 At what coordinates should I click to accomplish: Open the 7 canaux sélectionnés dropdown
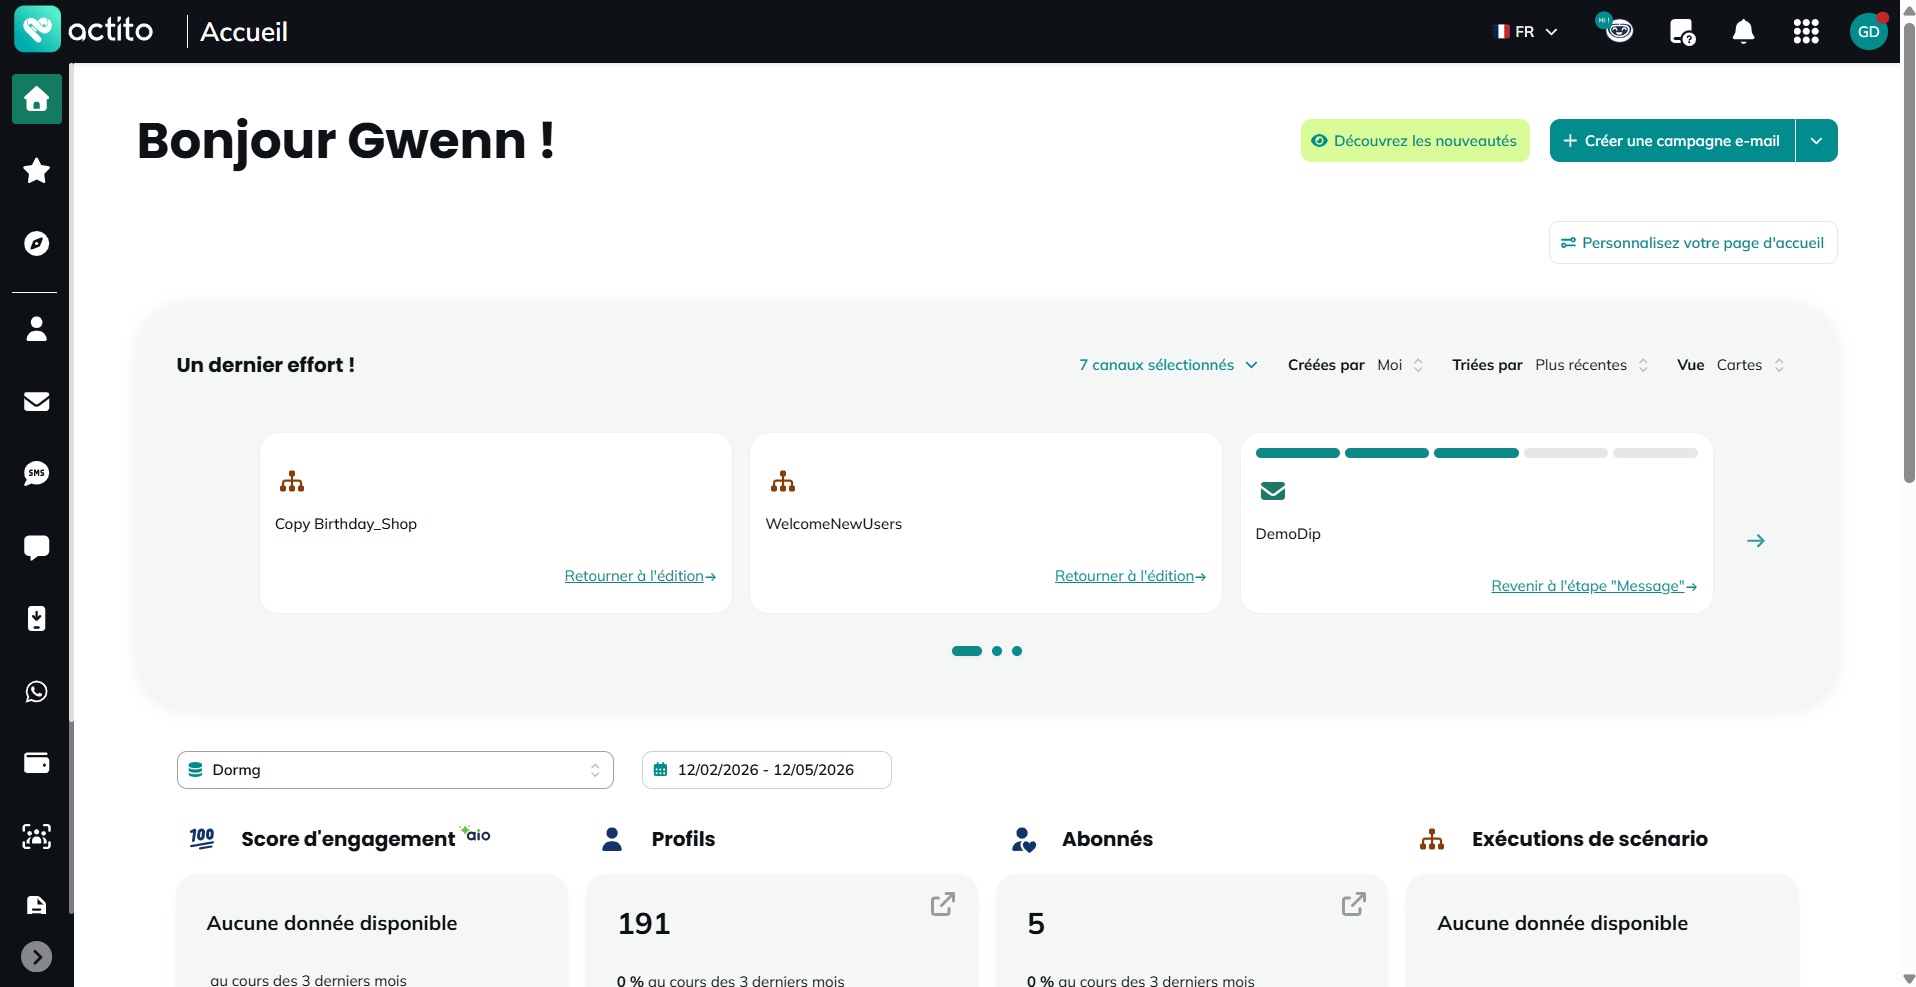1167,365
